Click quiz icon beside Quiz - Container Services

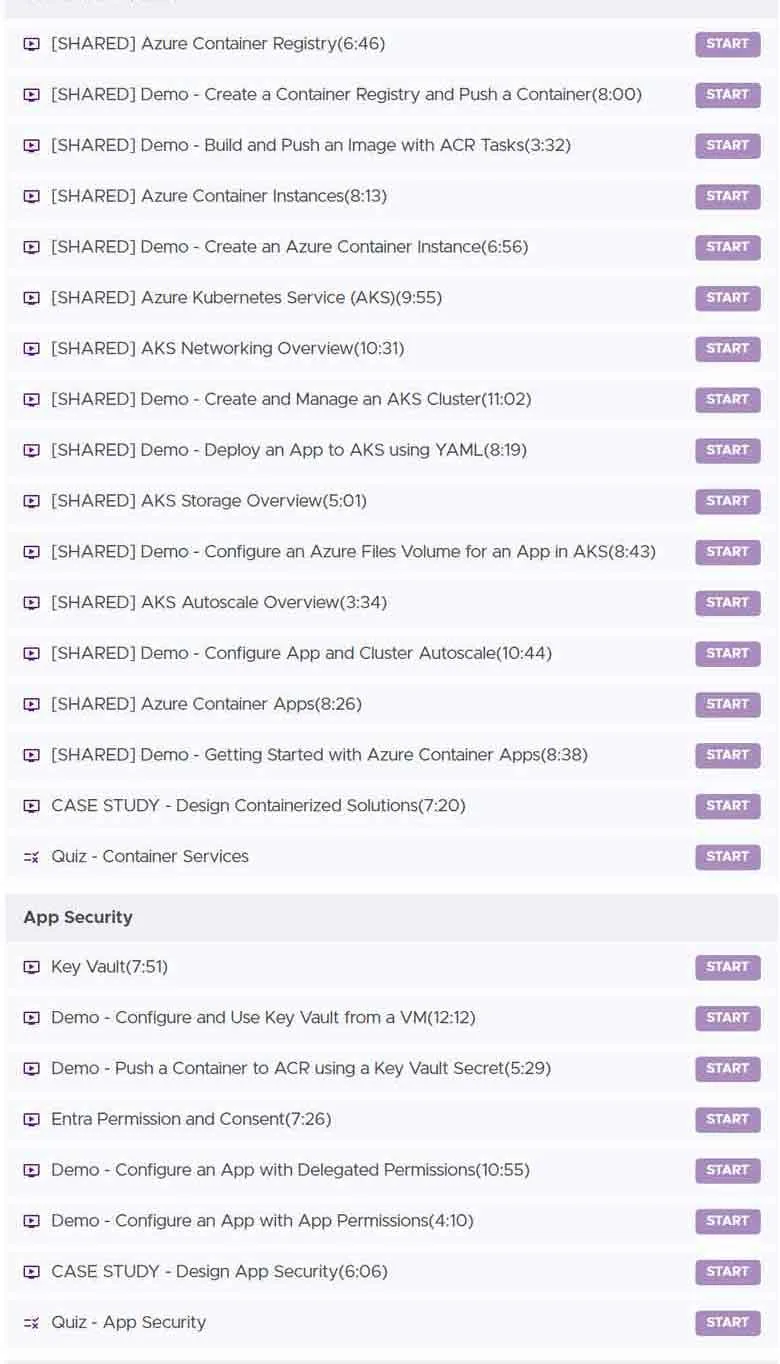tap(32, 857)
